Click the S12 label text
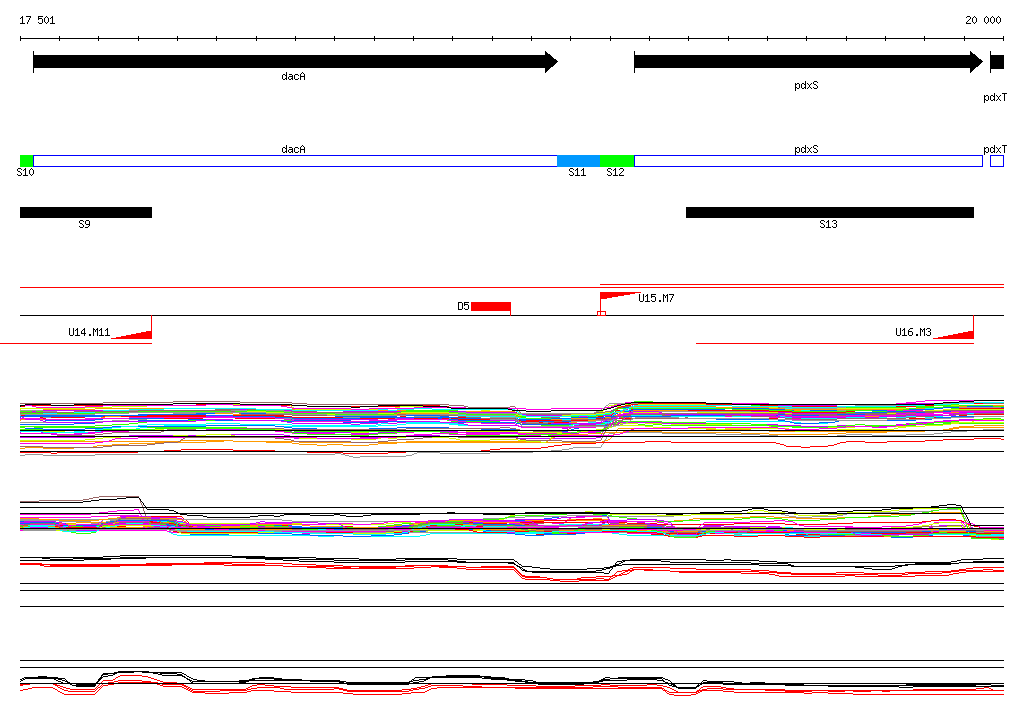Viewport: 1024px width, 714px height. point(615,172)
